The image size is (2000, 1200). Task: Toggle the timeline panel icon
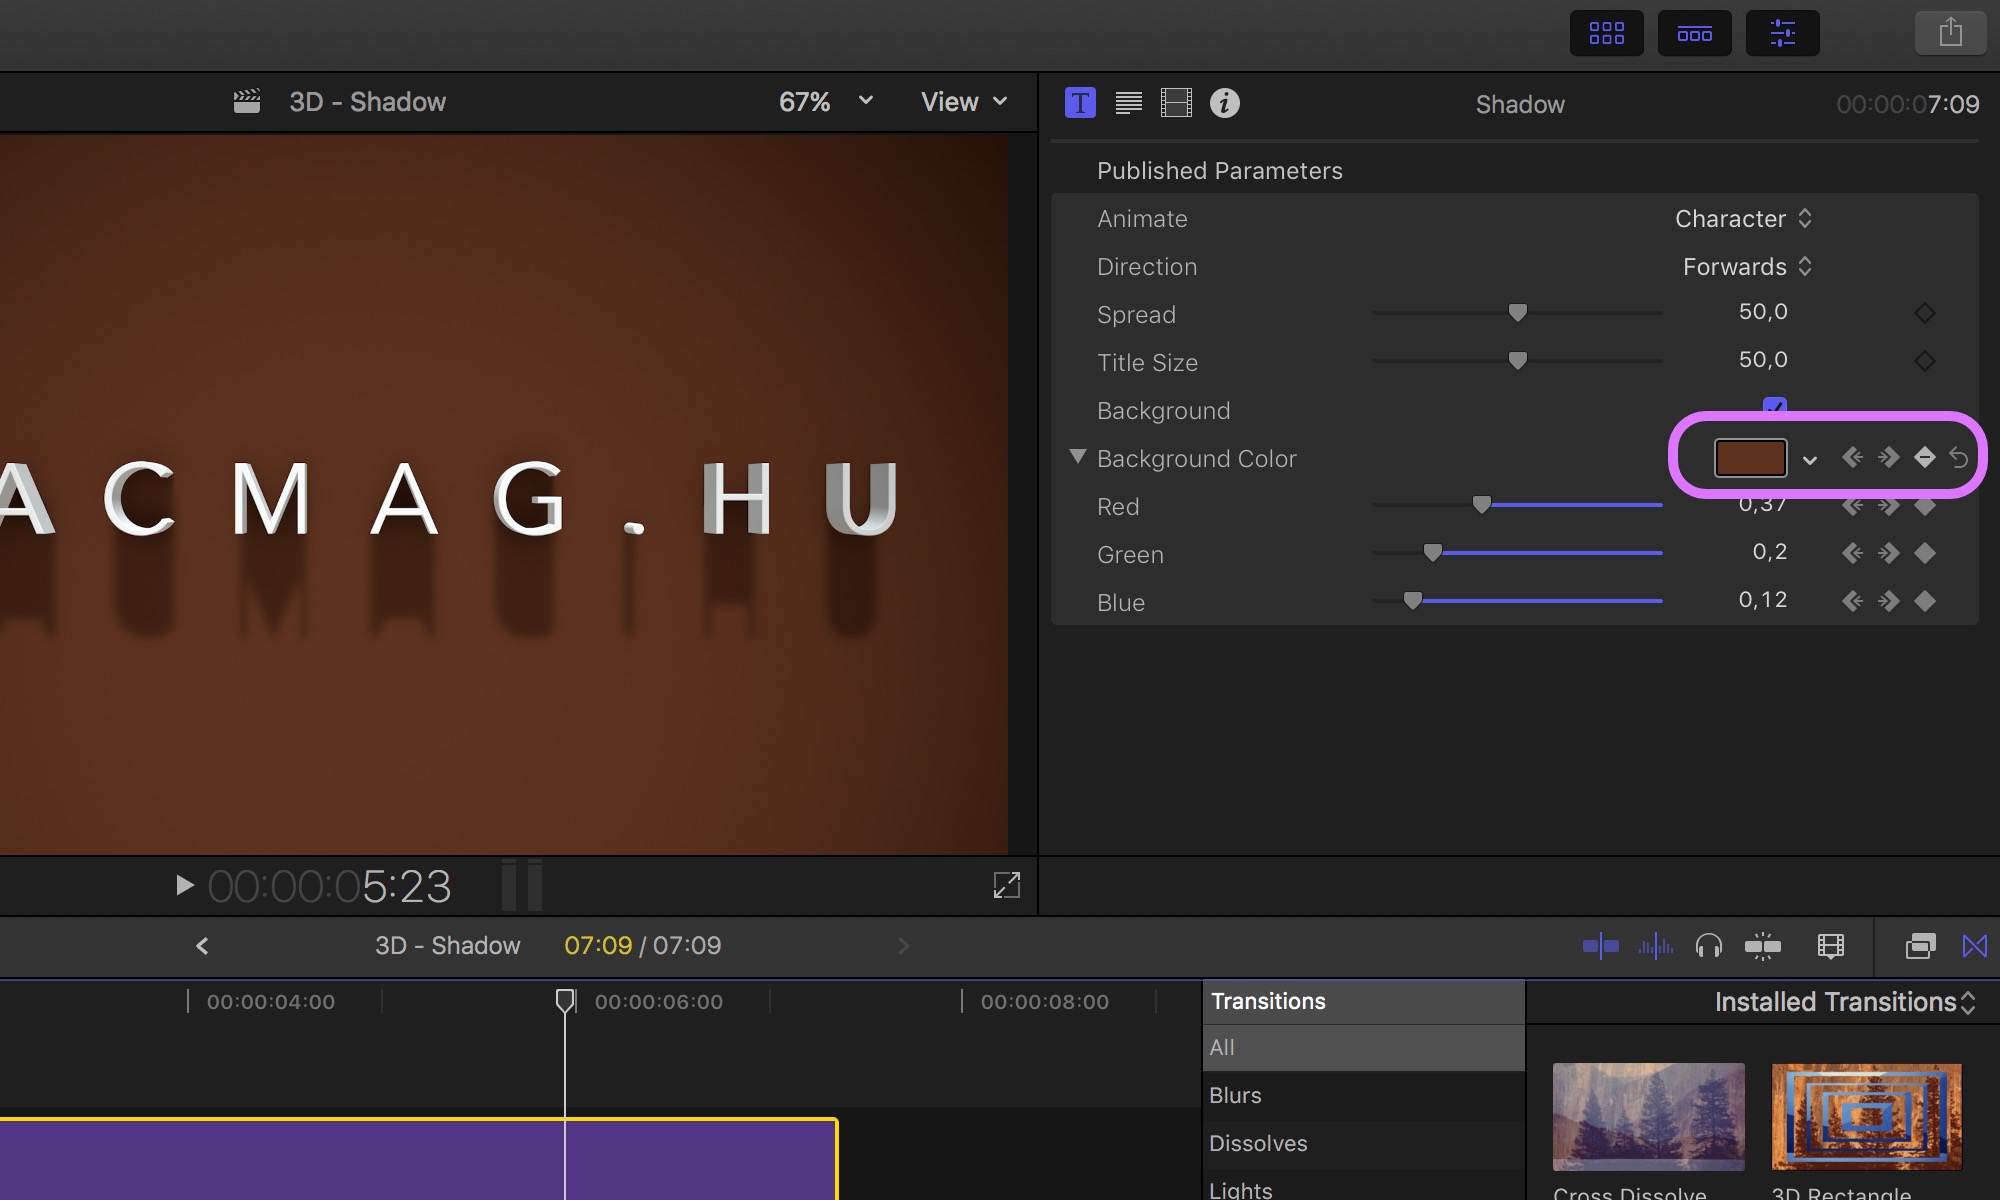[1694, 33]
